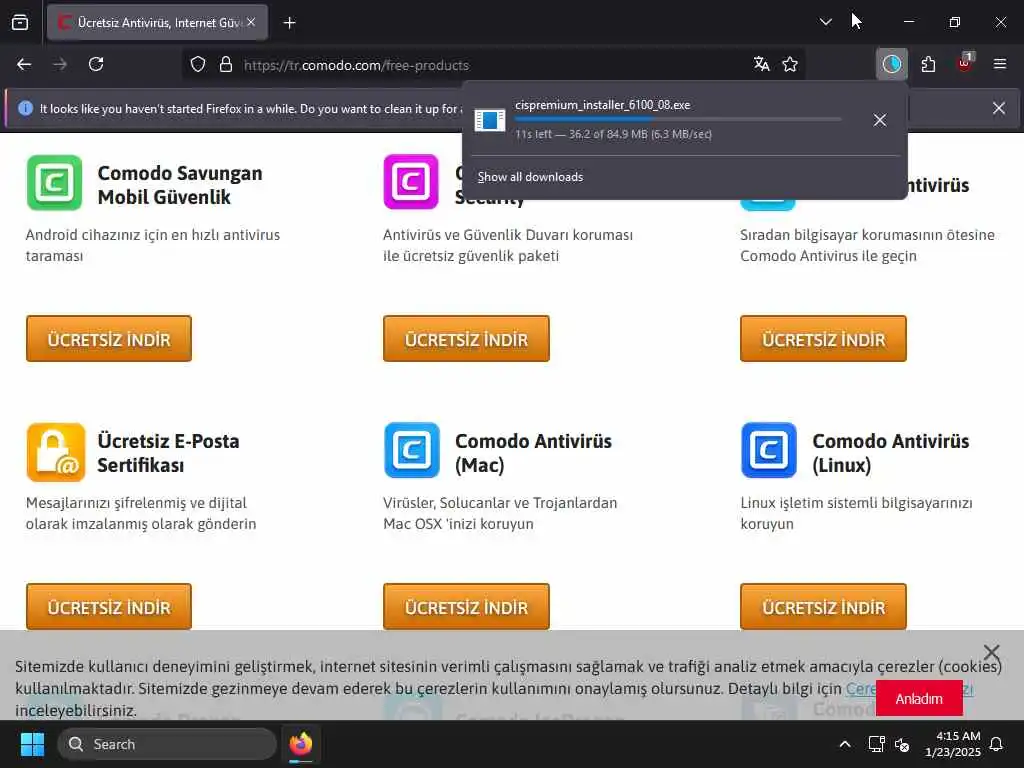The width and height of the screenshot is (1024, 768).
Task: Open the uBlock Origin extension icon
Action: pos(965,63)
